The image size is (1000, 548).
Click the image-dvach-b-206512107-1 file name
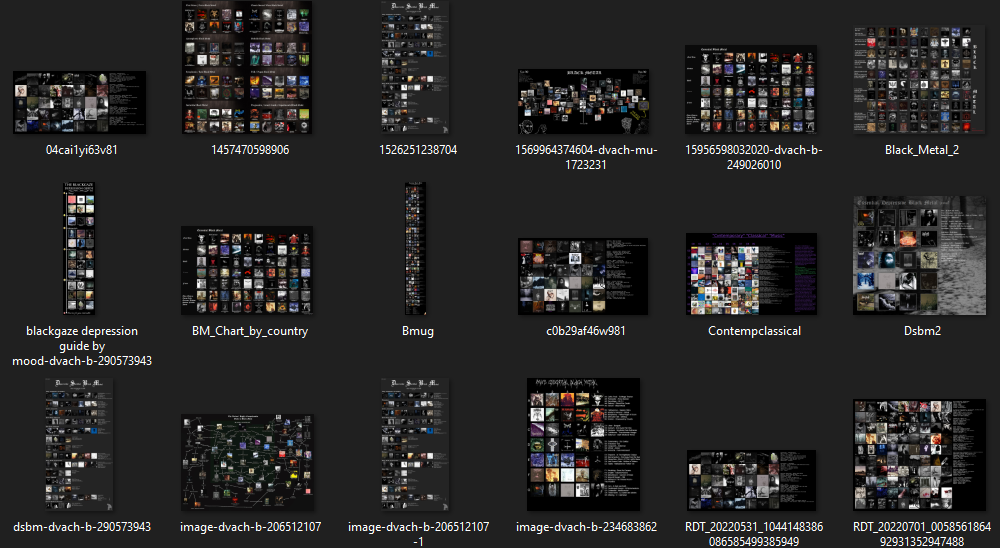pyautogui.click(x=418, y=534)
